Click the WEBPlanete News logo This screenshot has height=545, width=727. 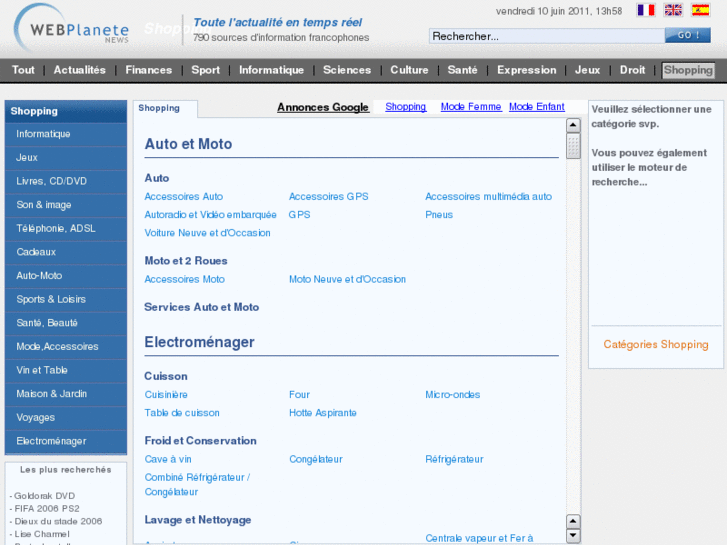pyautogui.click(x=73, y=29)
